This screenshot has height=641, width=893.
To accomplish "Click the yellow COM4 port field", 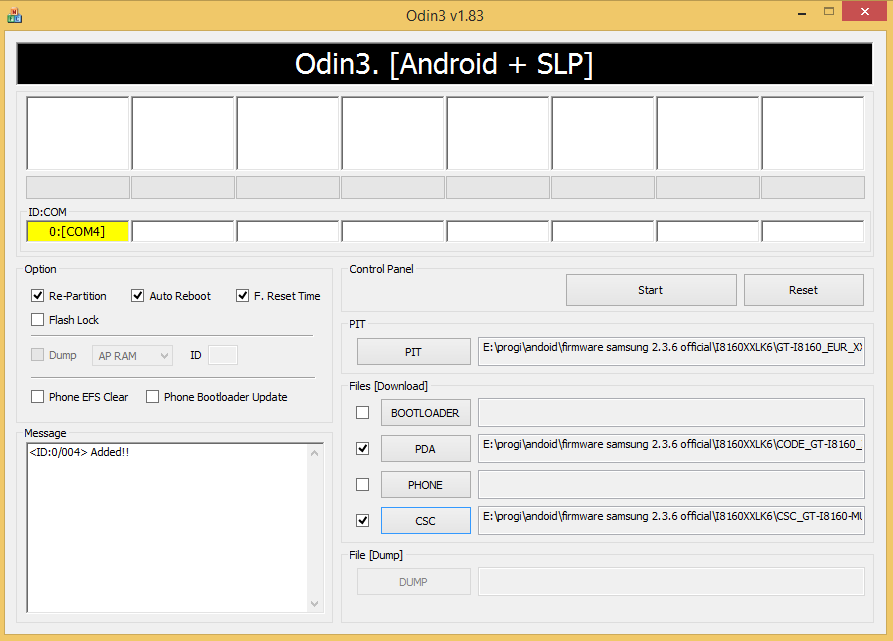I will (77, 231).
